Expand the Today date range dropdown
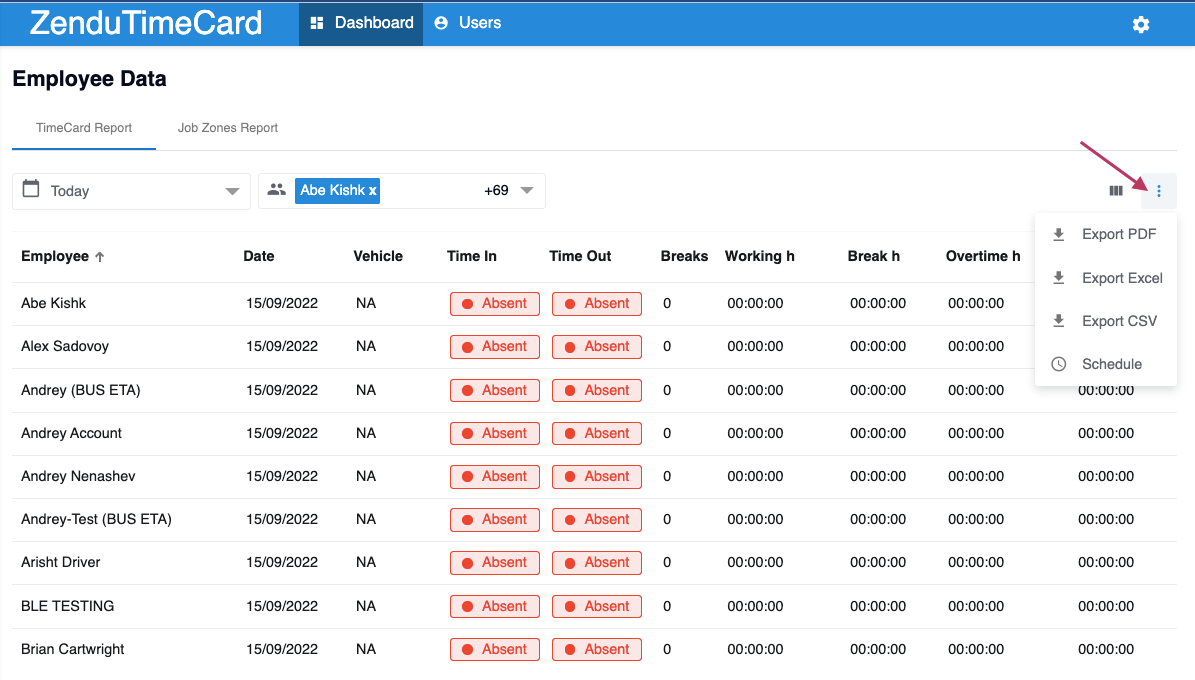The height and width of the screenshot is (680, 1195). [x=232, y=191]
